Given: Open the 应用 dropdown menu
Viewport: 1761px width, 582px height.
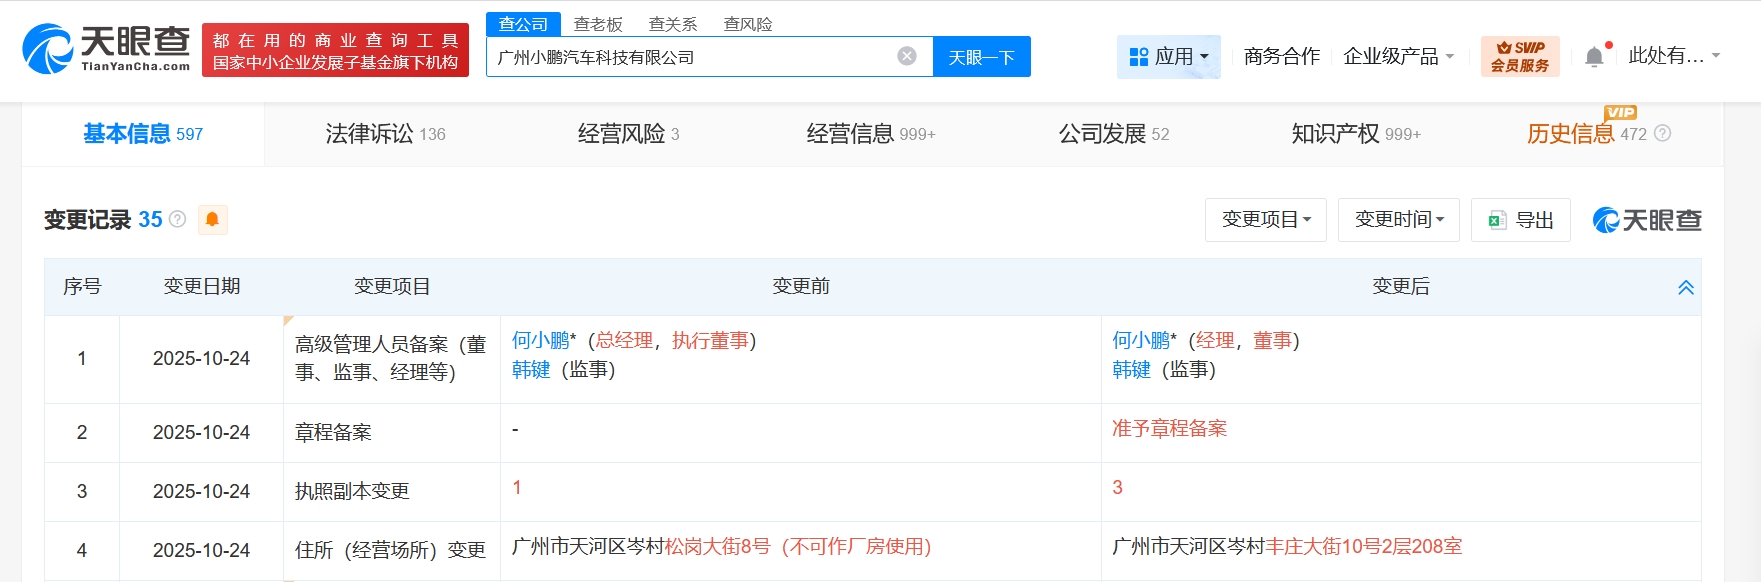Looking at the screenshot, I should tap(1168, 56).
